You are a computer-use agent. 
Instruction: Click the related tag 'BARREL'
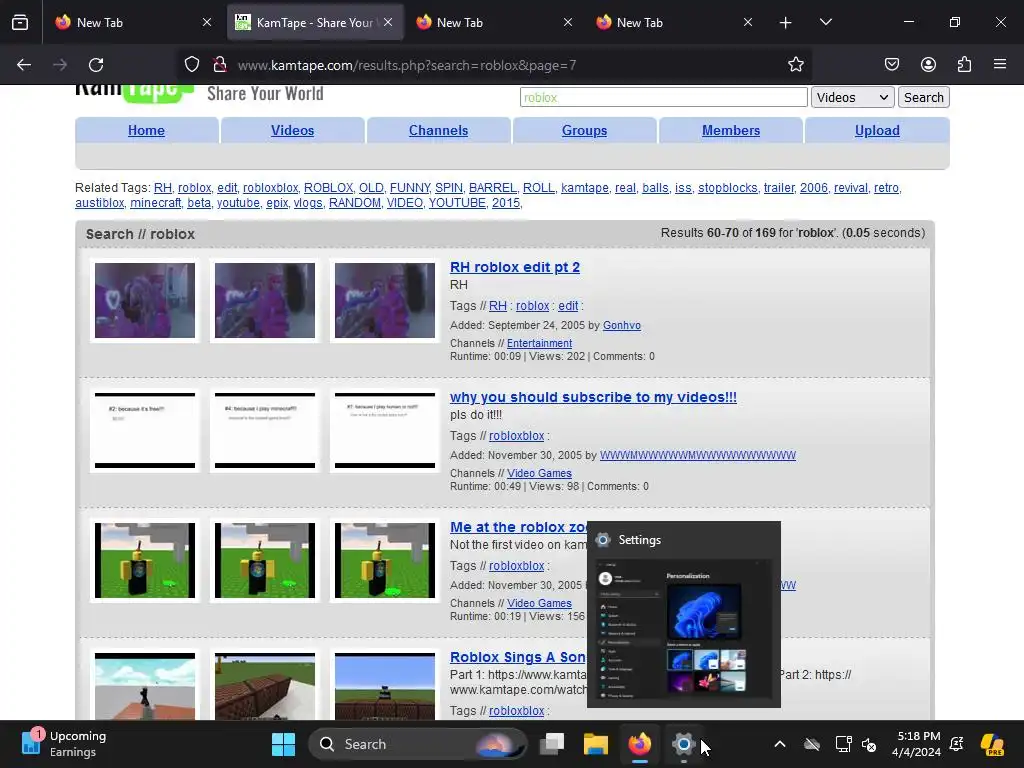492,188
